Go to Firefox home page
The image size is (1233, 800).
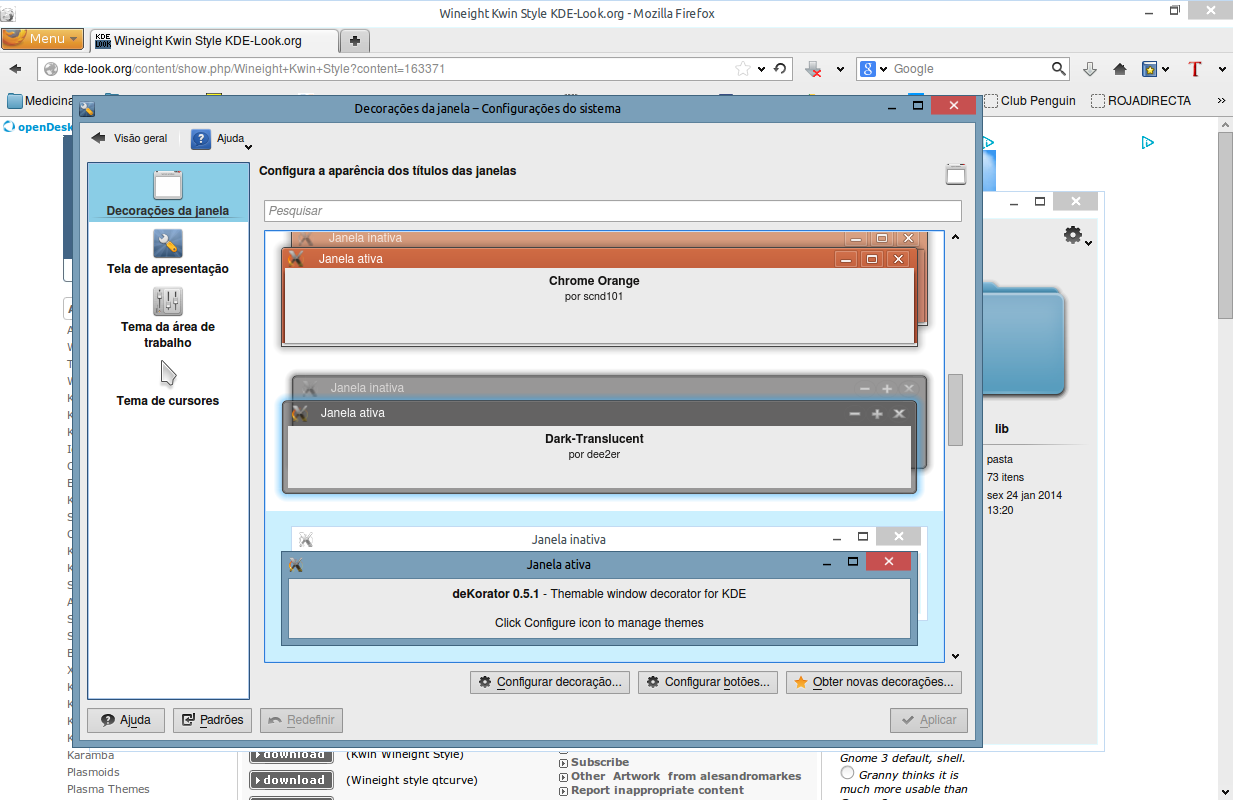tap(1120, 69)
